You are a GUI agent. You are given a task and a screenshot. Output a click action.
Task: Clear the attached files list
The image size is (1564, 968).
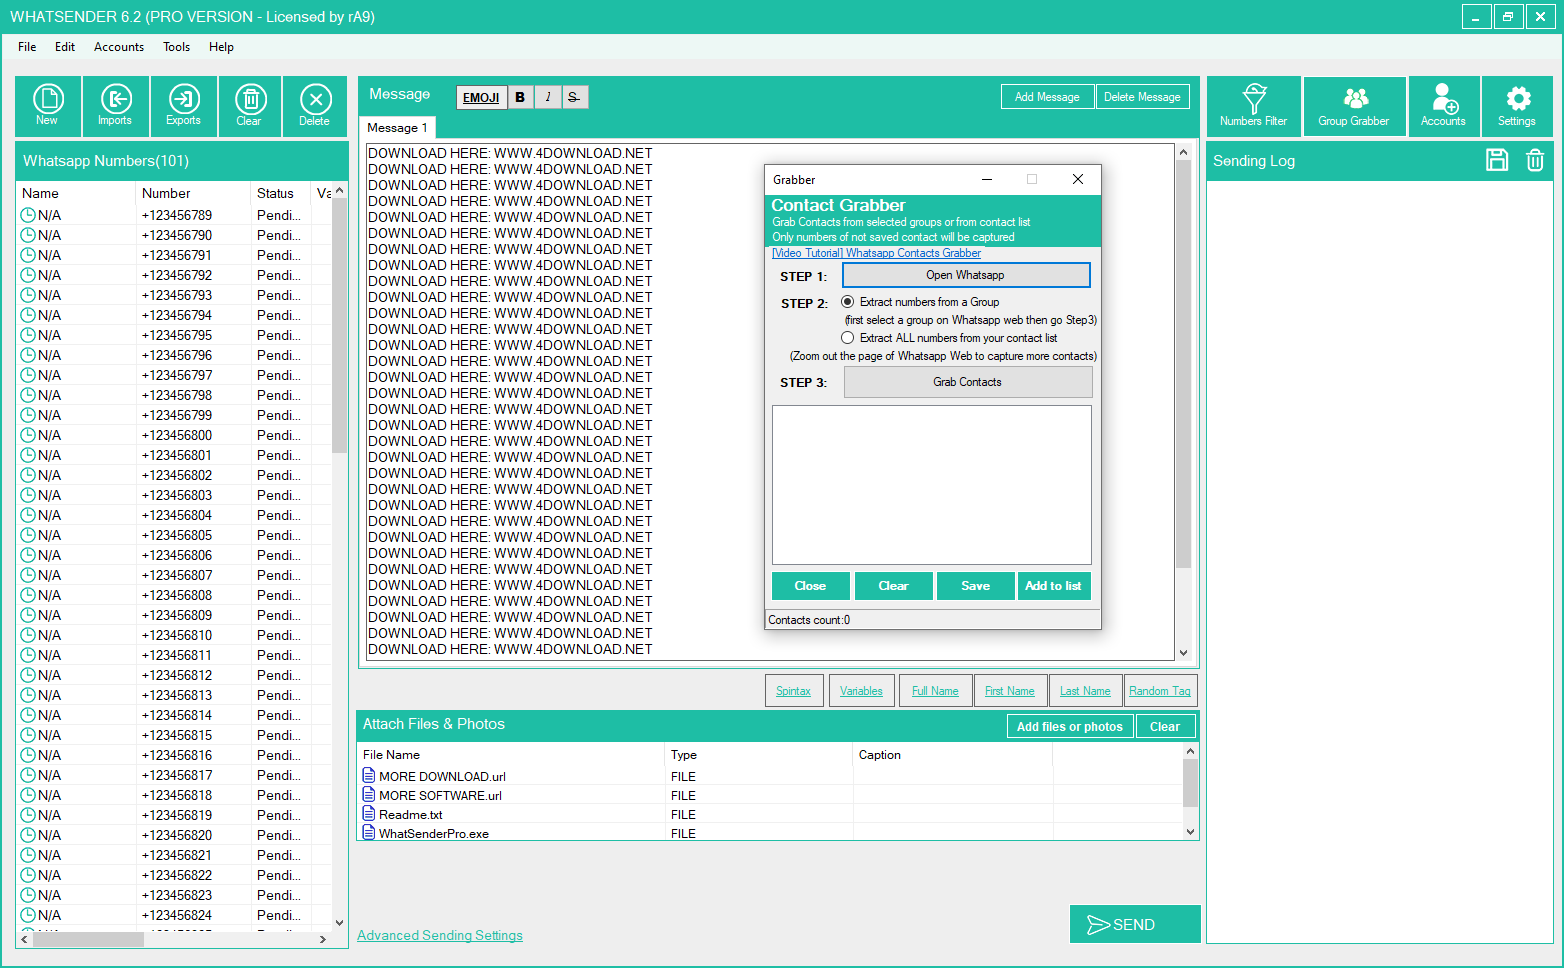(1165, 727)
